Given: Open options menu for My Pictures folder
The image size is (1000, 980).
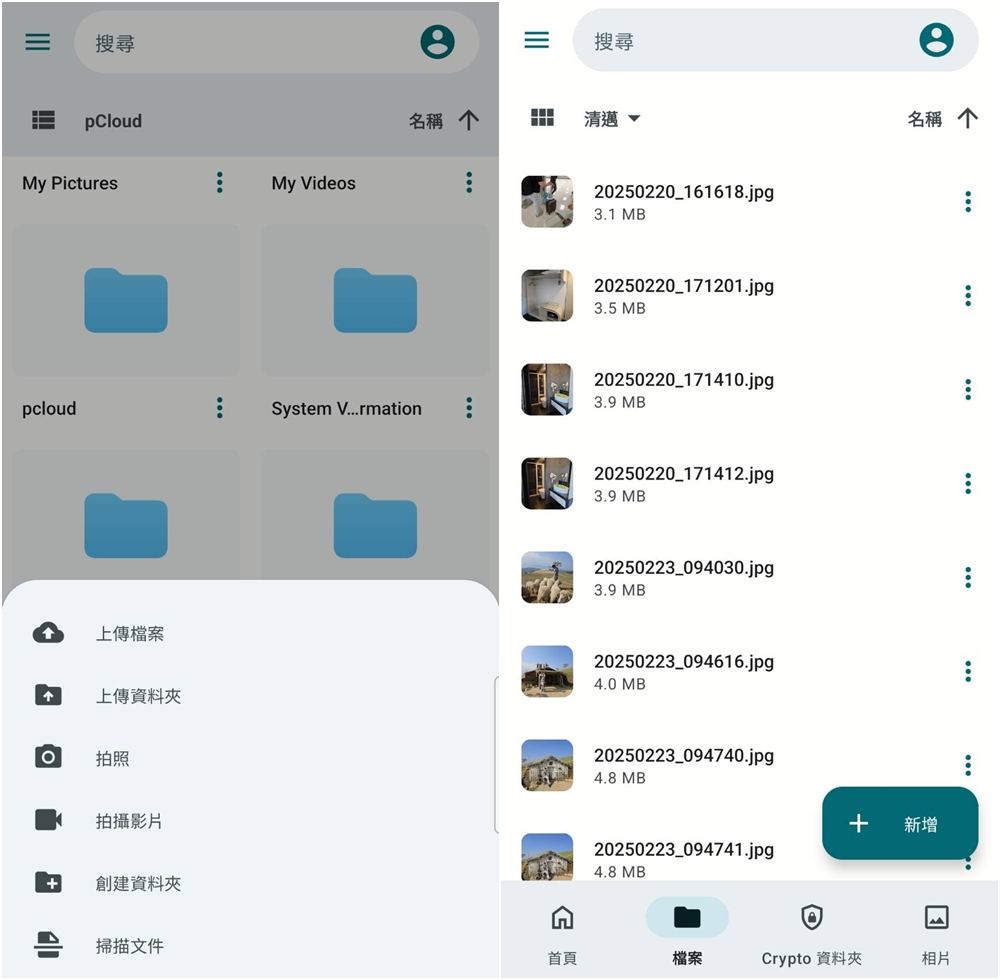Looking at the screenshot, I should point(219,183).
